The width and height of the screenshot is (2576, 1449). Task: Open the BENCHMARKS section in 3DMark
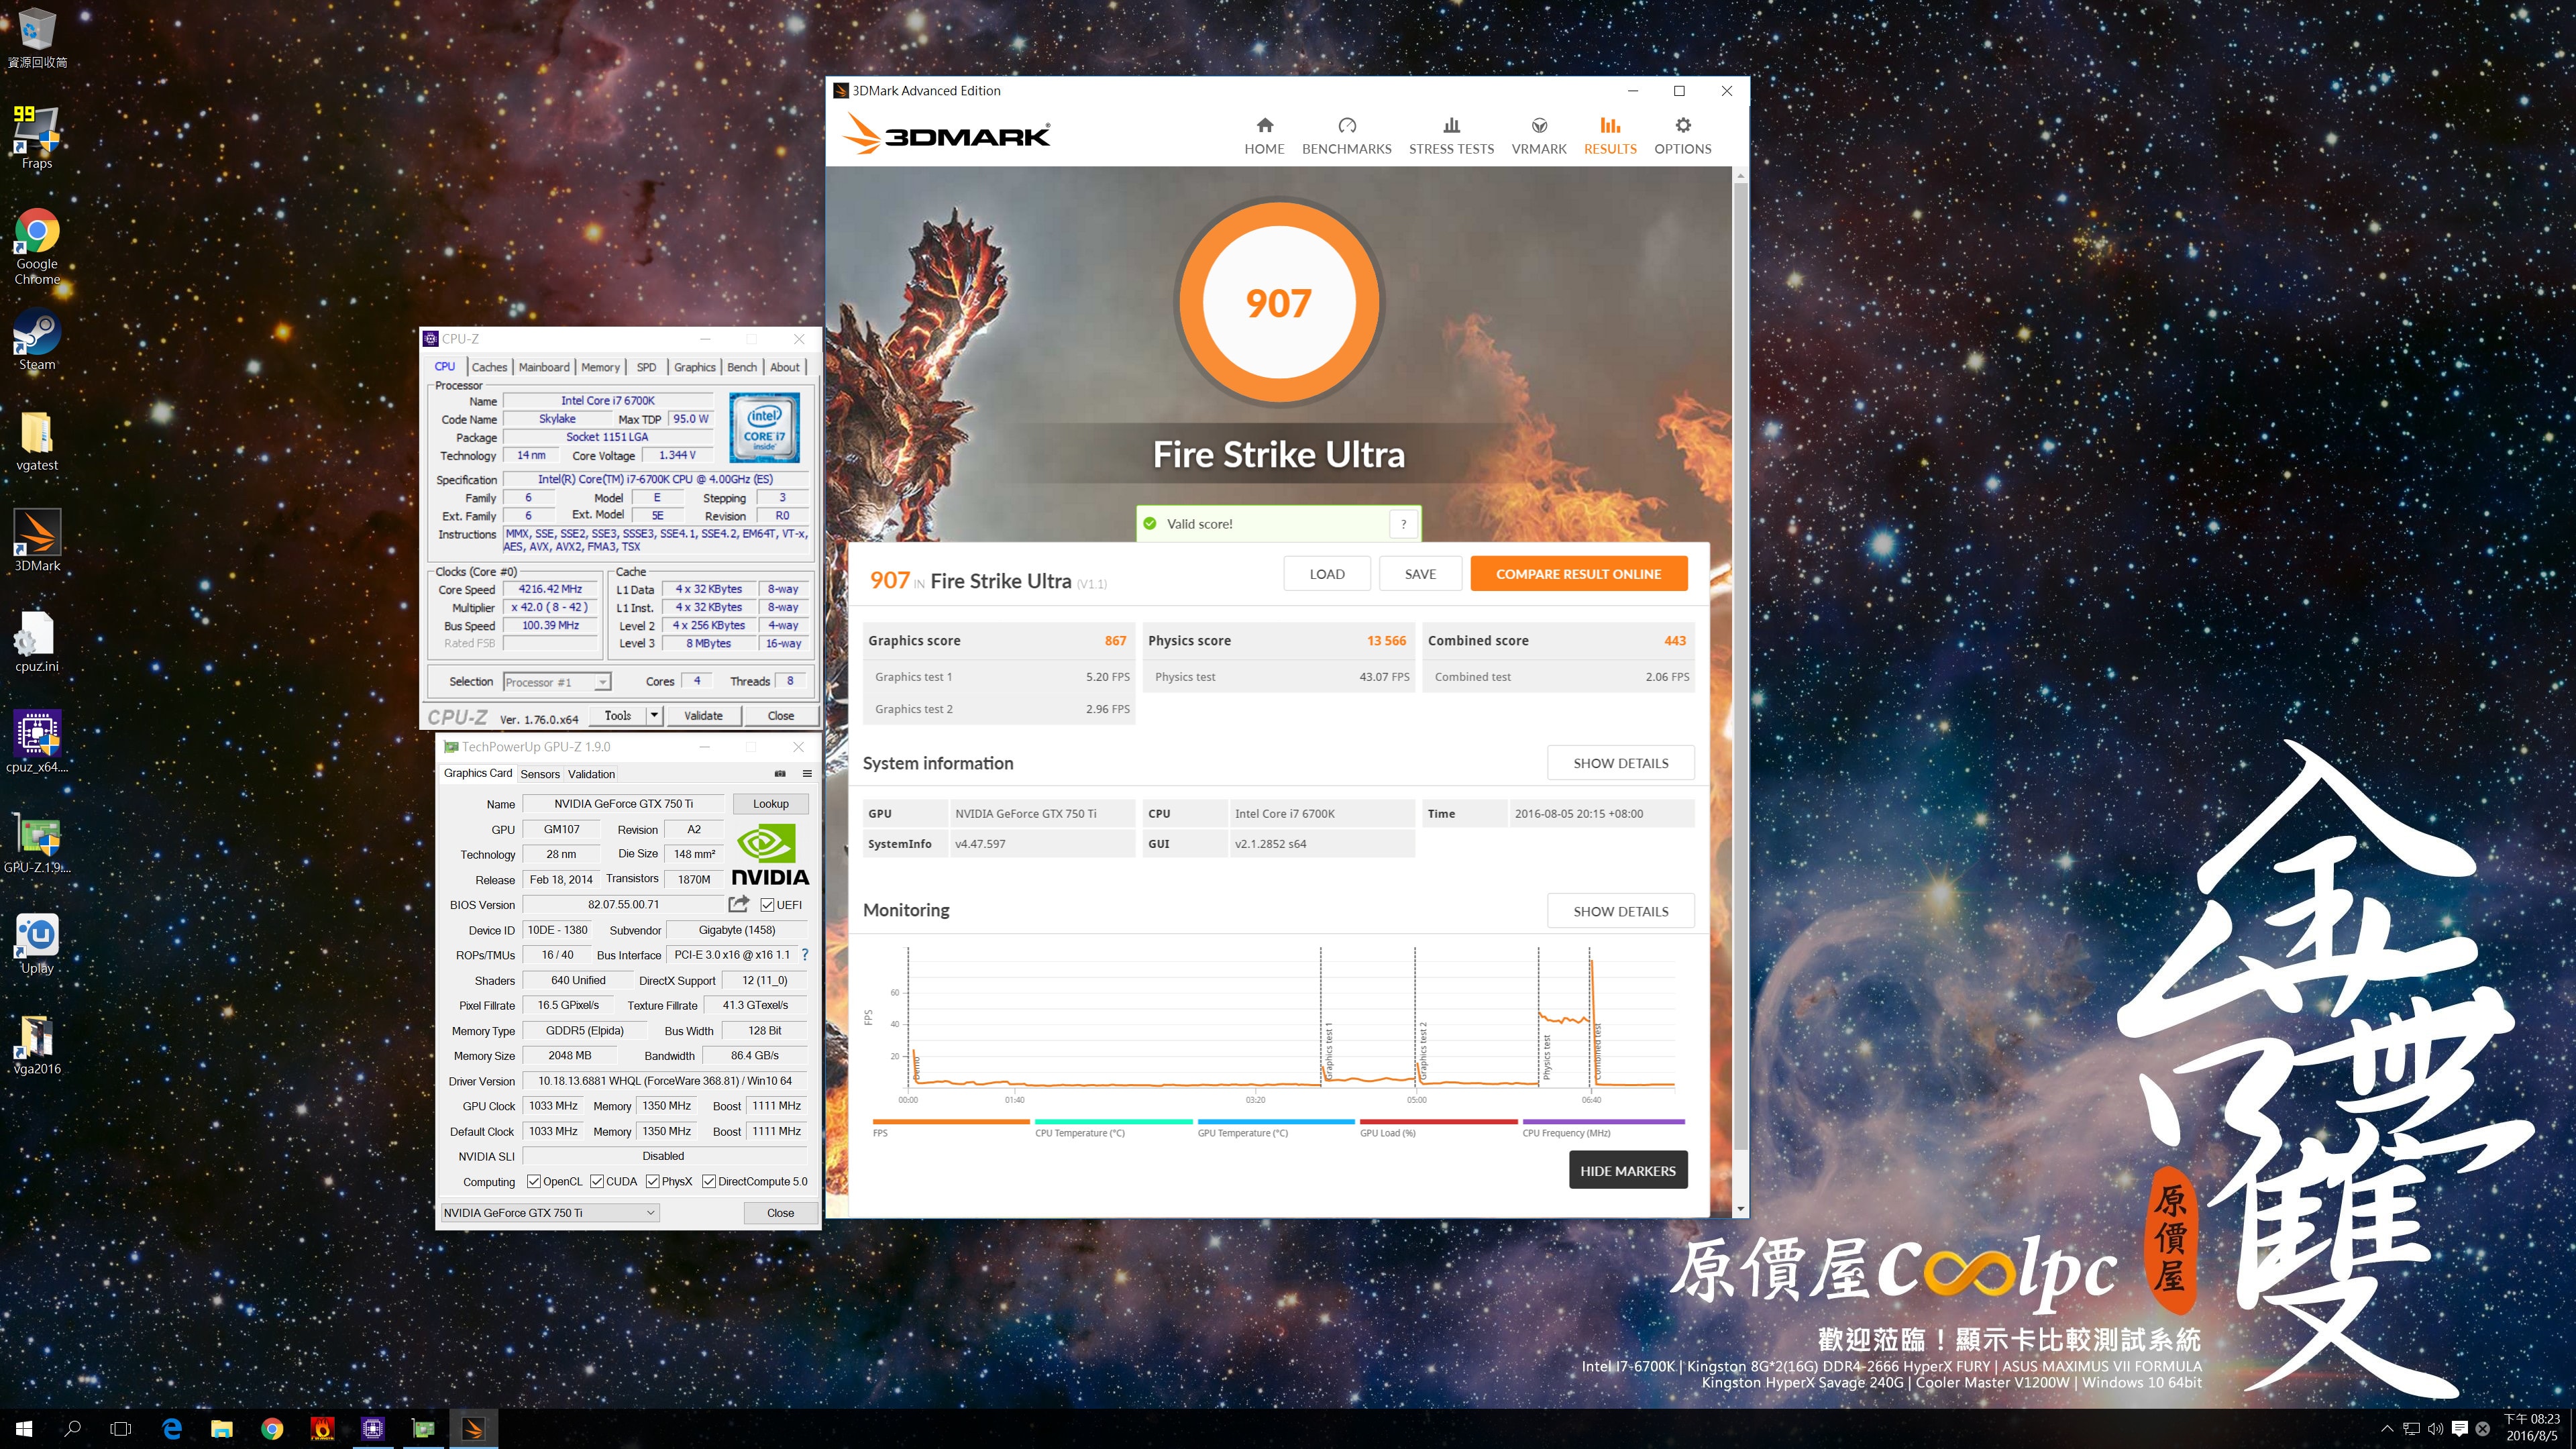pyautogui.click(x=1346, y=136)
